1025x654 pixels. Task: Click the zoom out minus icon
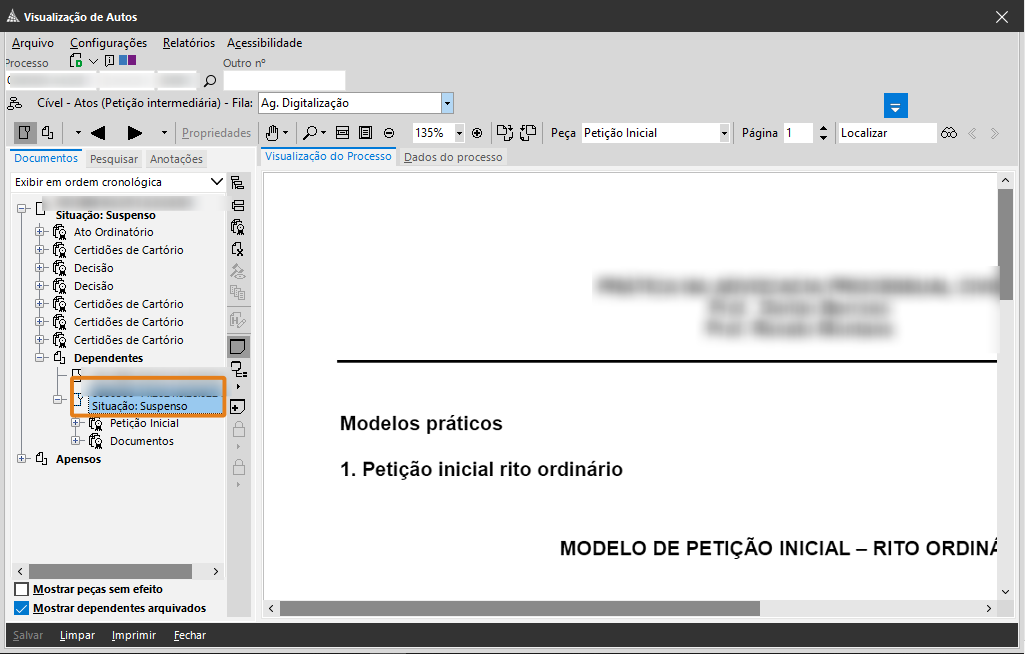pos(389,133)
